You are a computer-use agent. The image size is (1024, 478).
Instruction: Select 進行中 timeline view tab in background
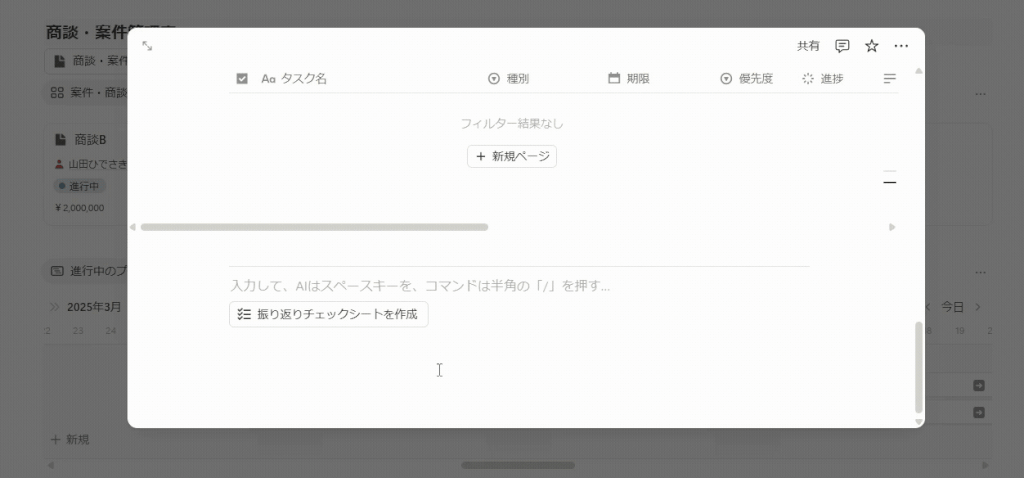[89, 271]
